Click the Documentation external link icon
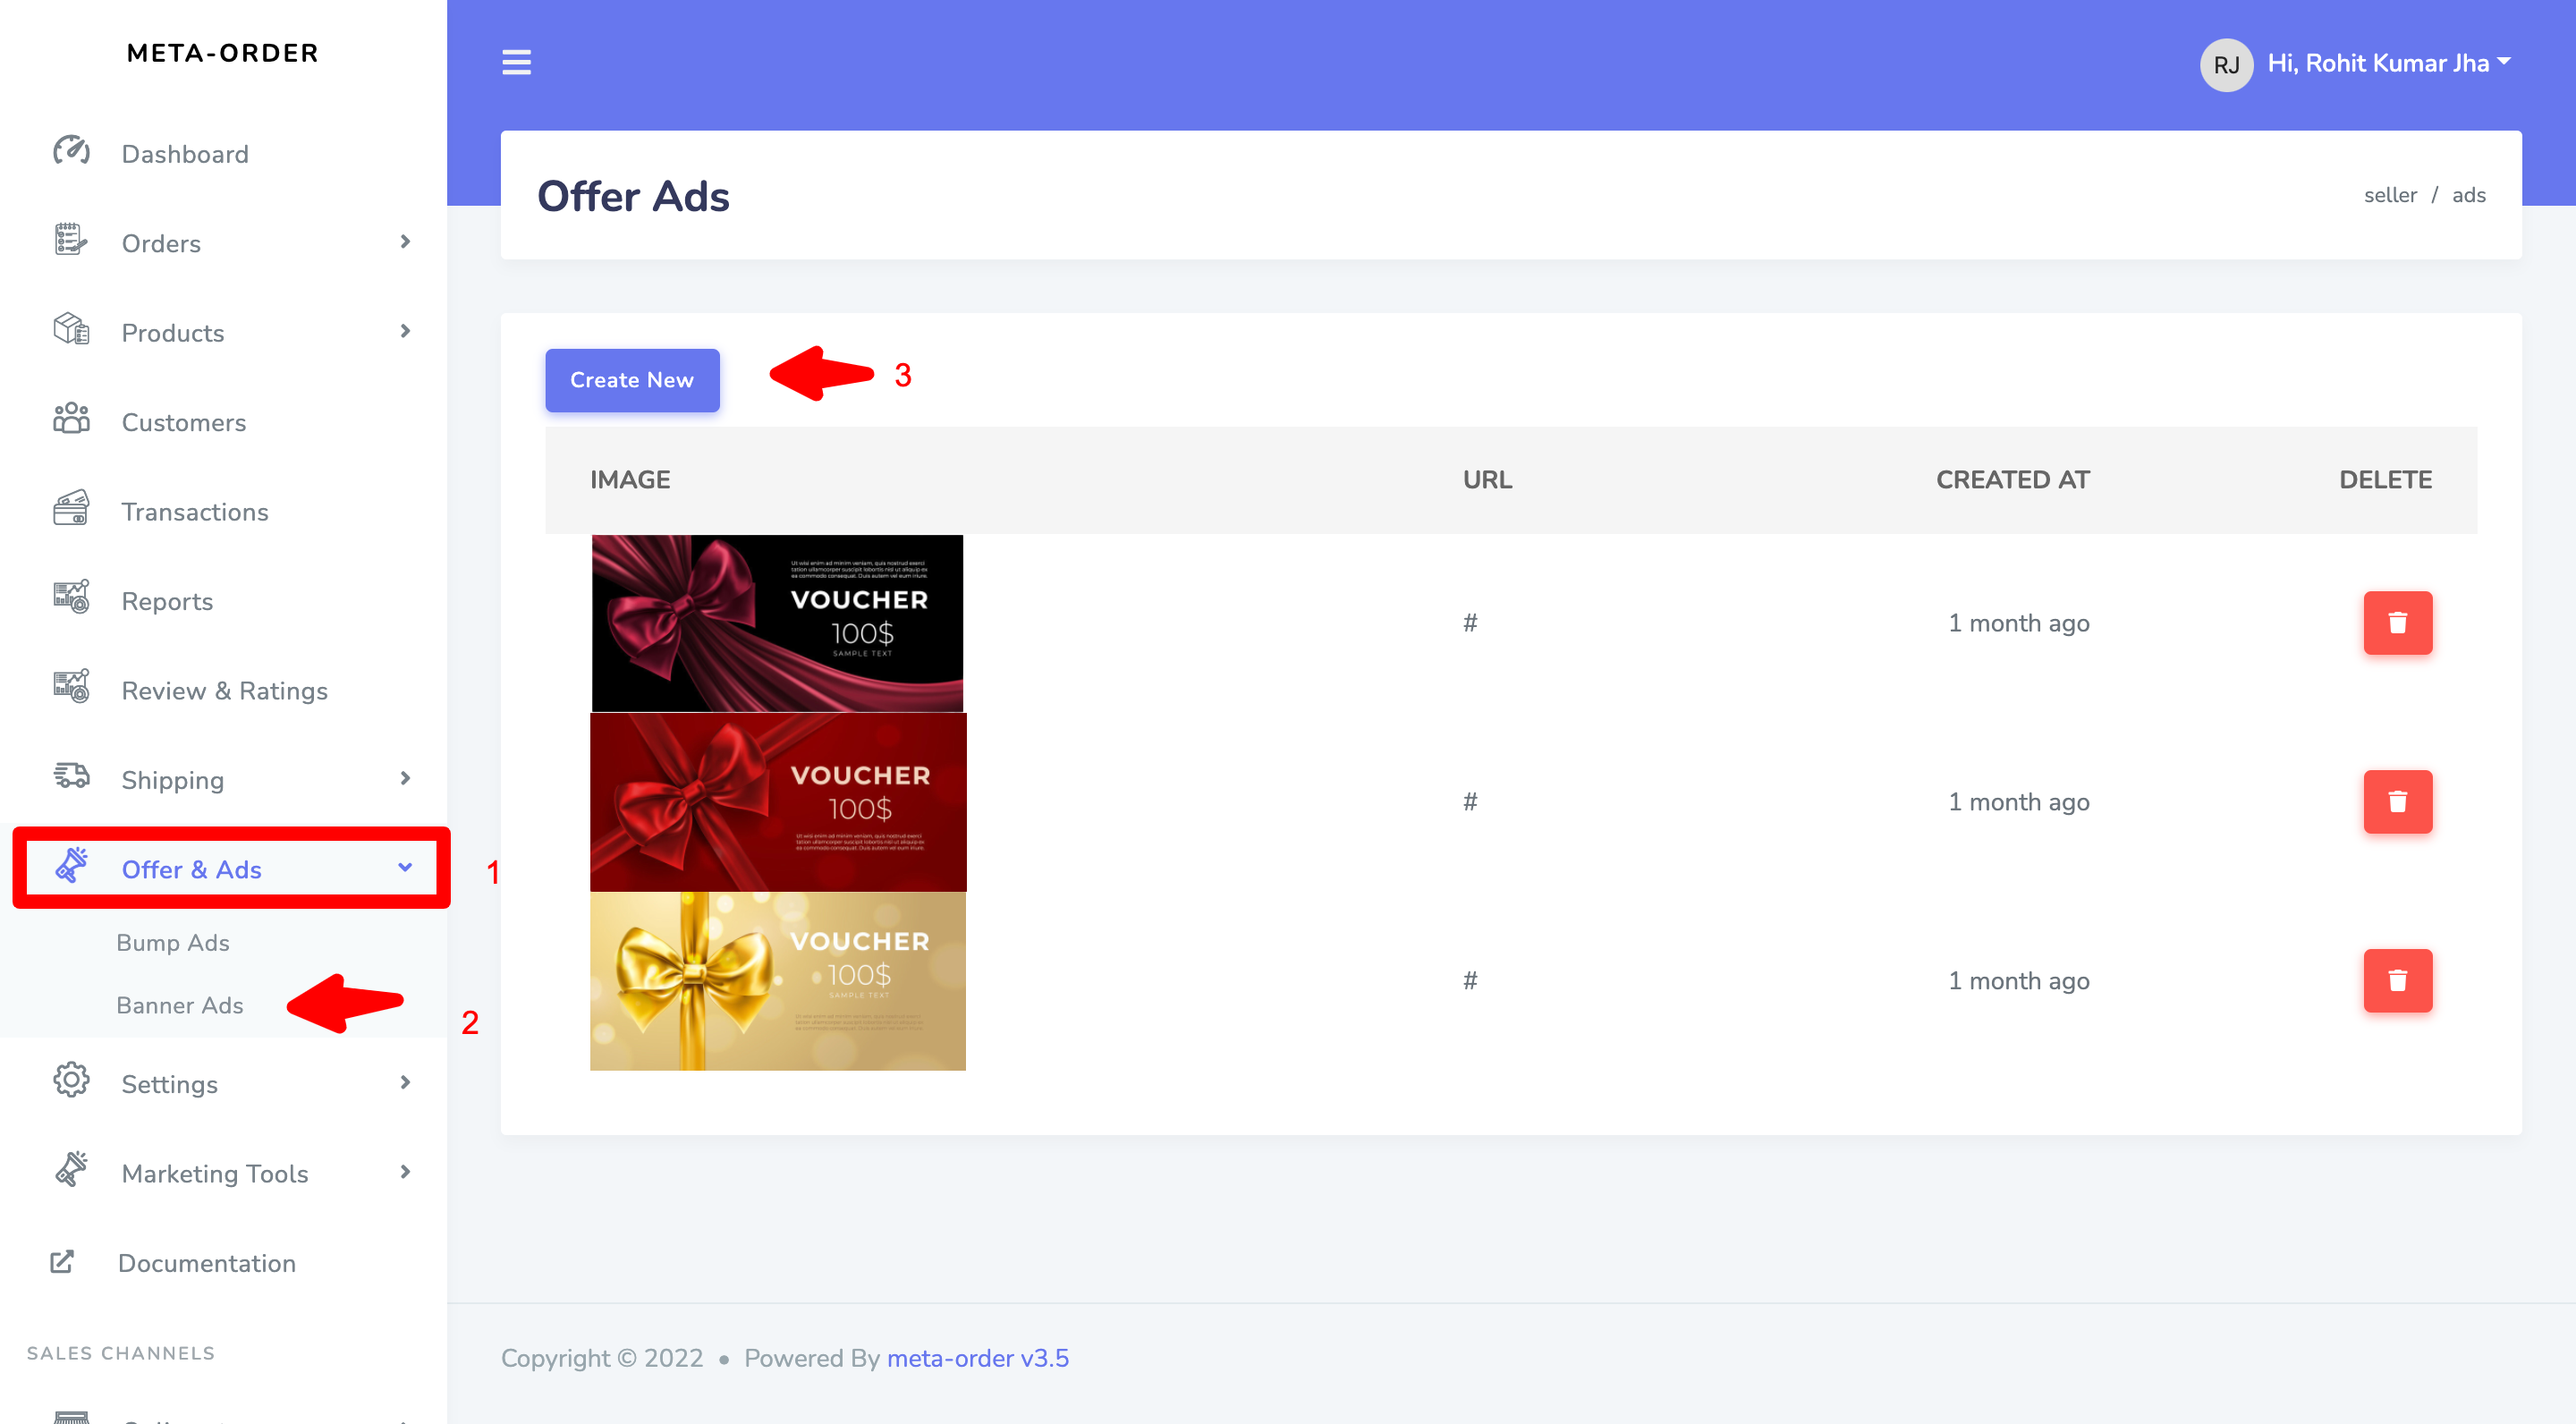Image resolution: width=2576 pixels, height=1424 pixels. (x=62, y=1262)
